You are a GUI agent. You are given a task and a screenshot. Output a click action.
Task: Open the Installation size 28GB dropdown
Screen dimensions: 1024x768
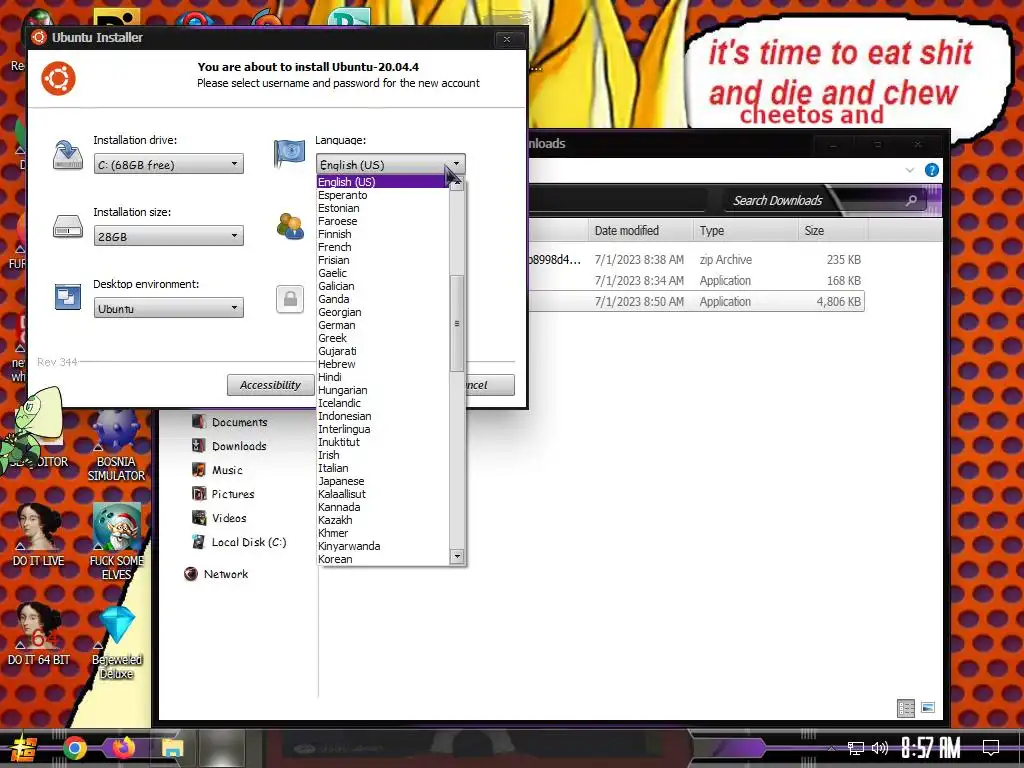168,236
